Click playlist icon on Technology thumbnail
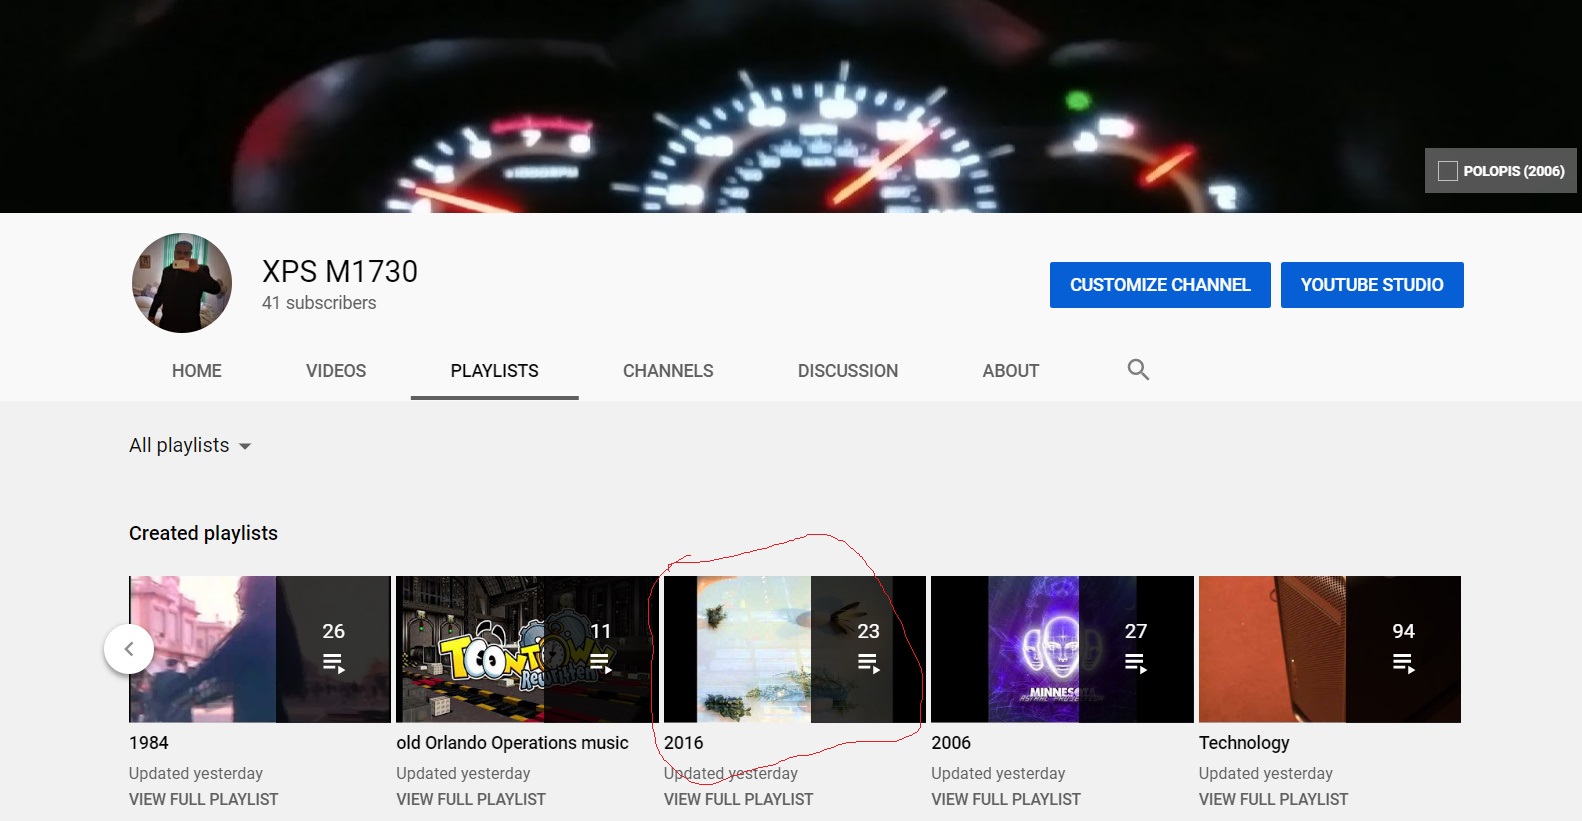 pyautogui.click(x=1404, y=663)
